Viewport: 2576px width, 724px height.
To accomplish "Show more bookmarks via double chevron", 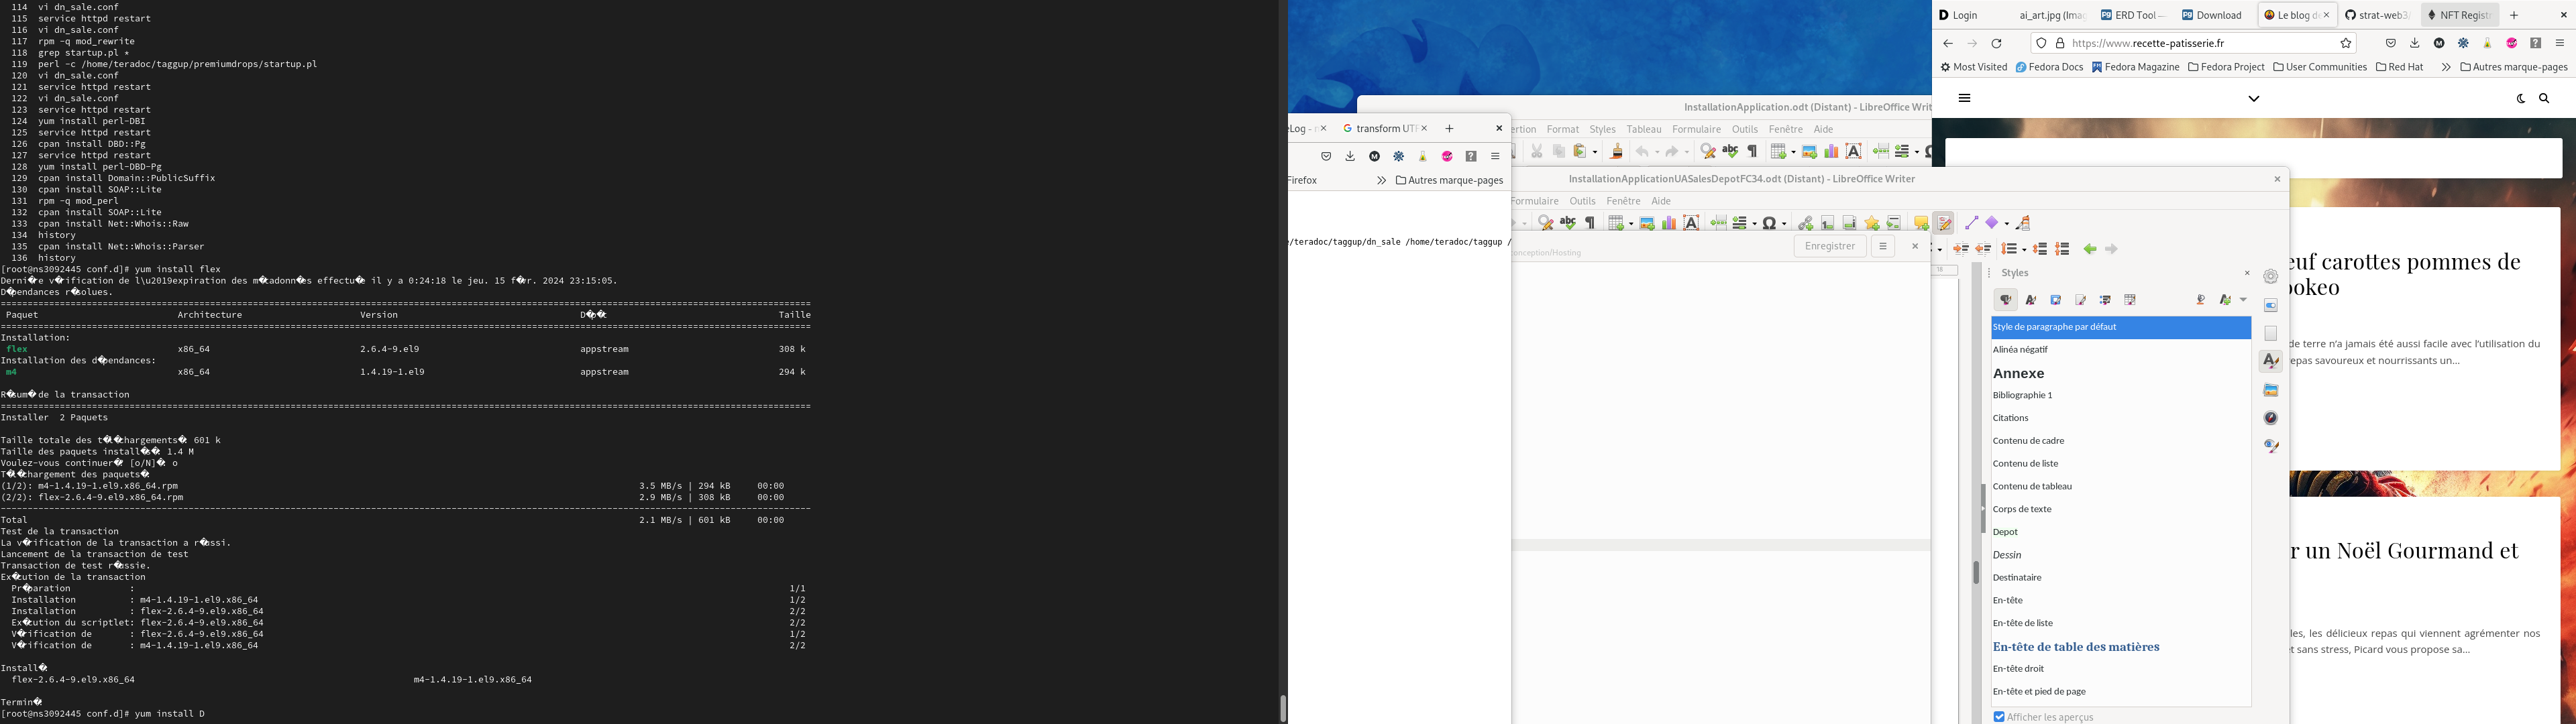I will 2446,67.
